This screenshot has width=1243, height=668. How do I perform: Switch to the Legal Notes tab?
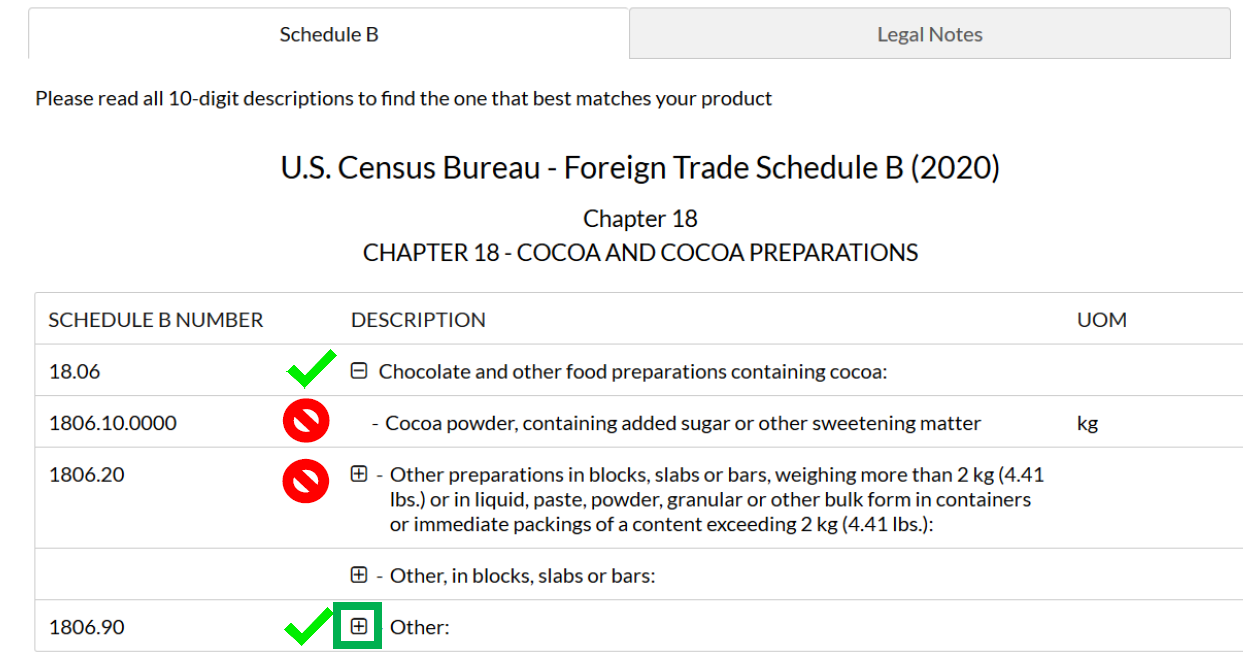tap(930, 34)
